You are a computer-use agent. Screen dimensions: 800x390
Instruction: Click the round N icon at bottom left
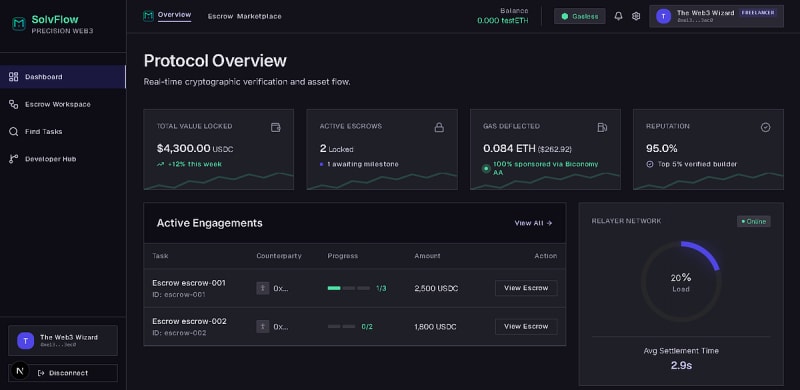point(20,371)
